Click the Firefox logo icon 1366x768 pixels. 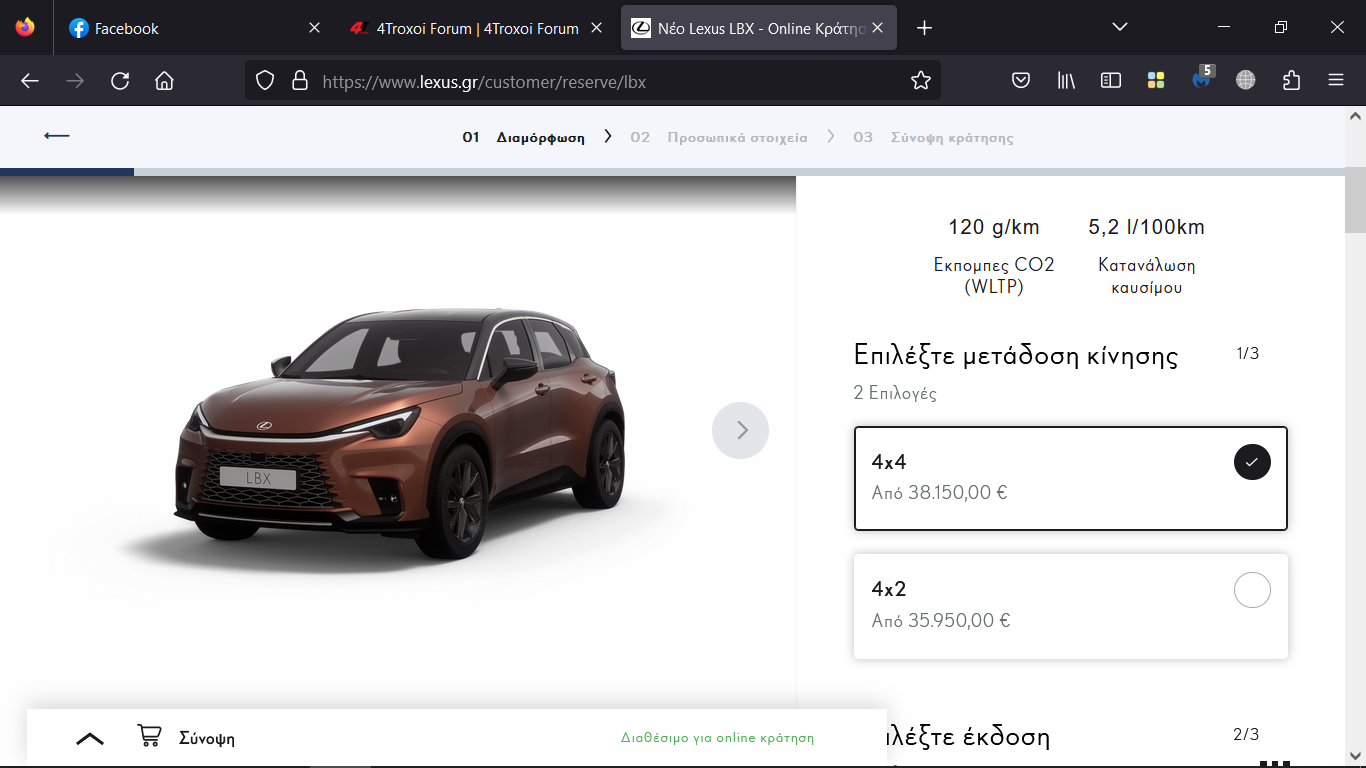[x=25, y=28]
